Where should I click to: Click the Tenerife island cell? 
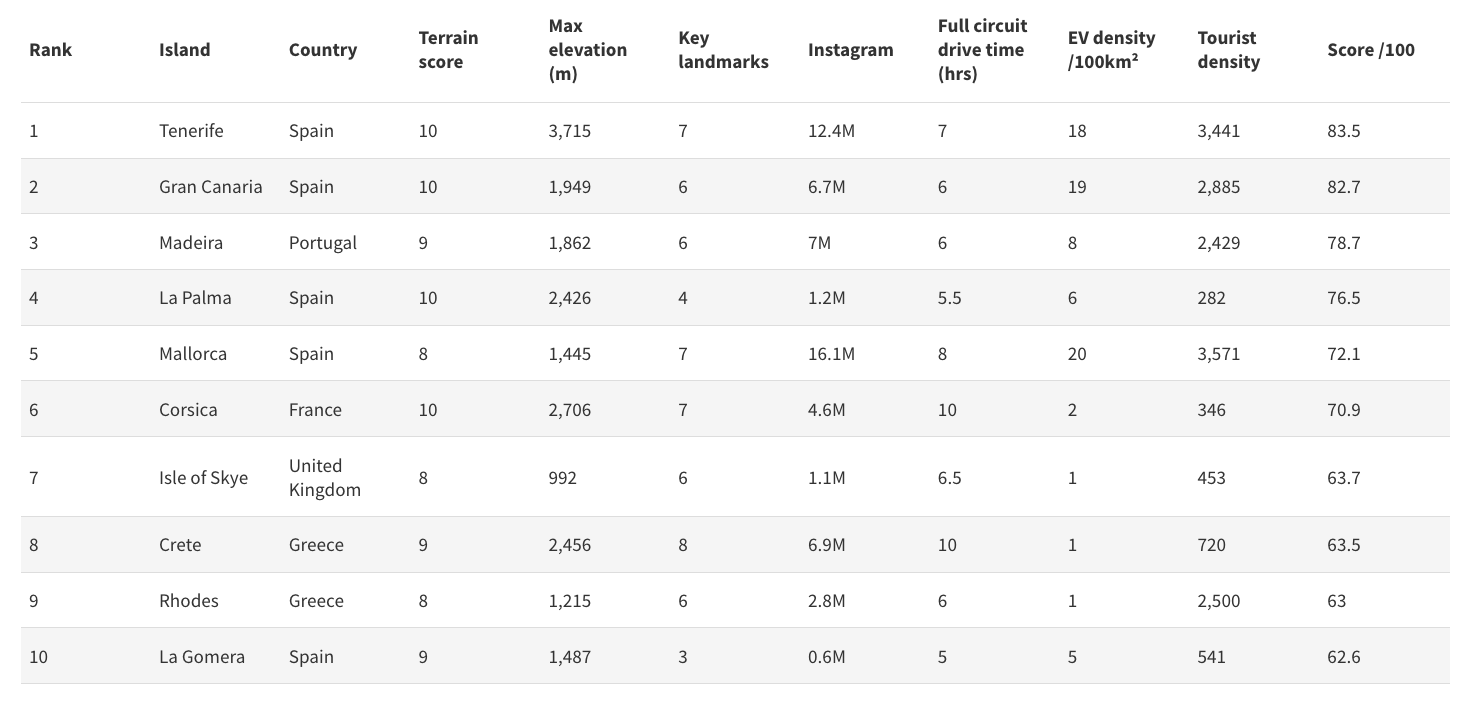[191, 131]
